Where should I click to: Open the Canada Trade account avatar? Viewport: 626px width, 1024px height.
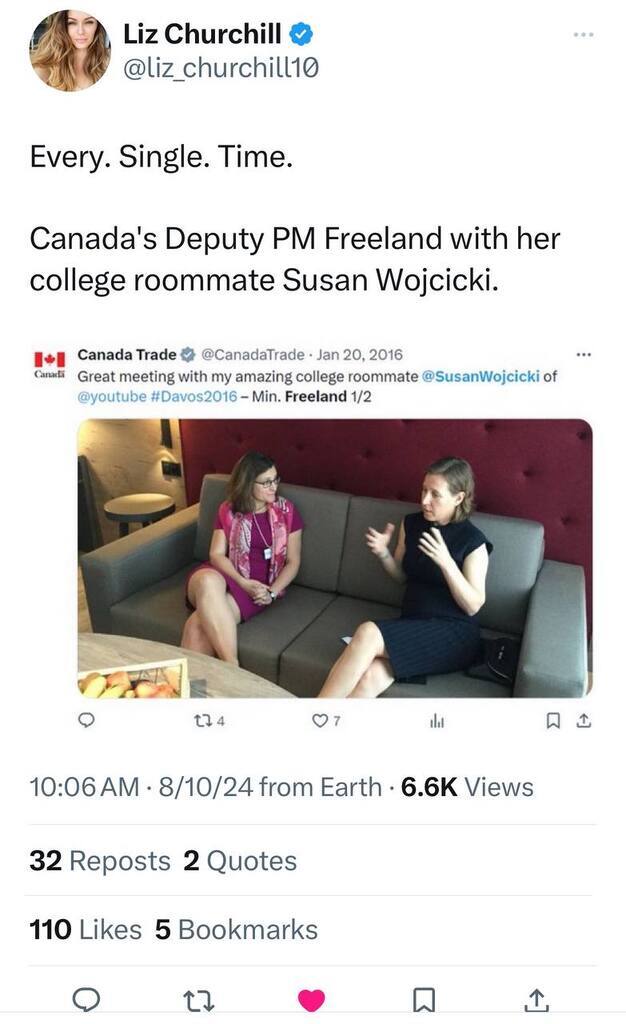pyautogui.click(x=49, y=362)
